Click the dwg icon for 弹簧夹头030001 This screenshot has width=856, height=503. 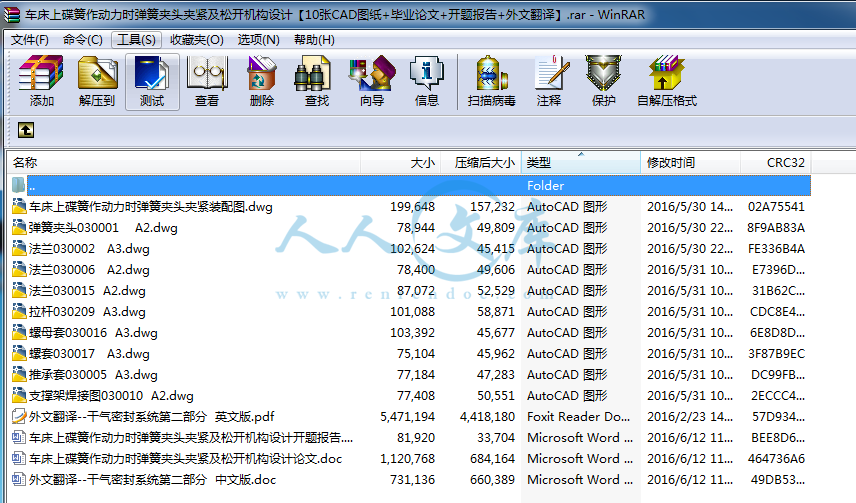(x=19, y=227)
